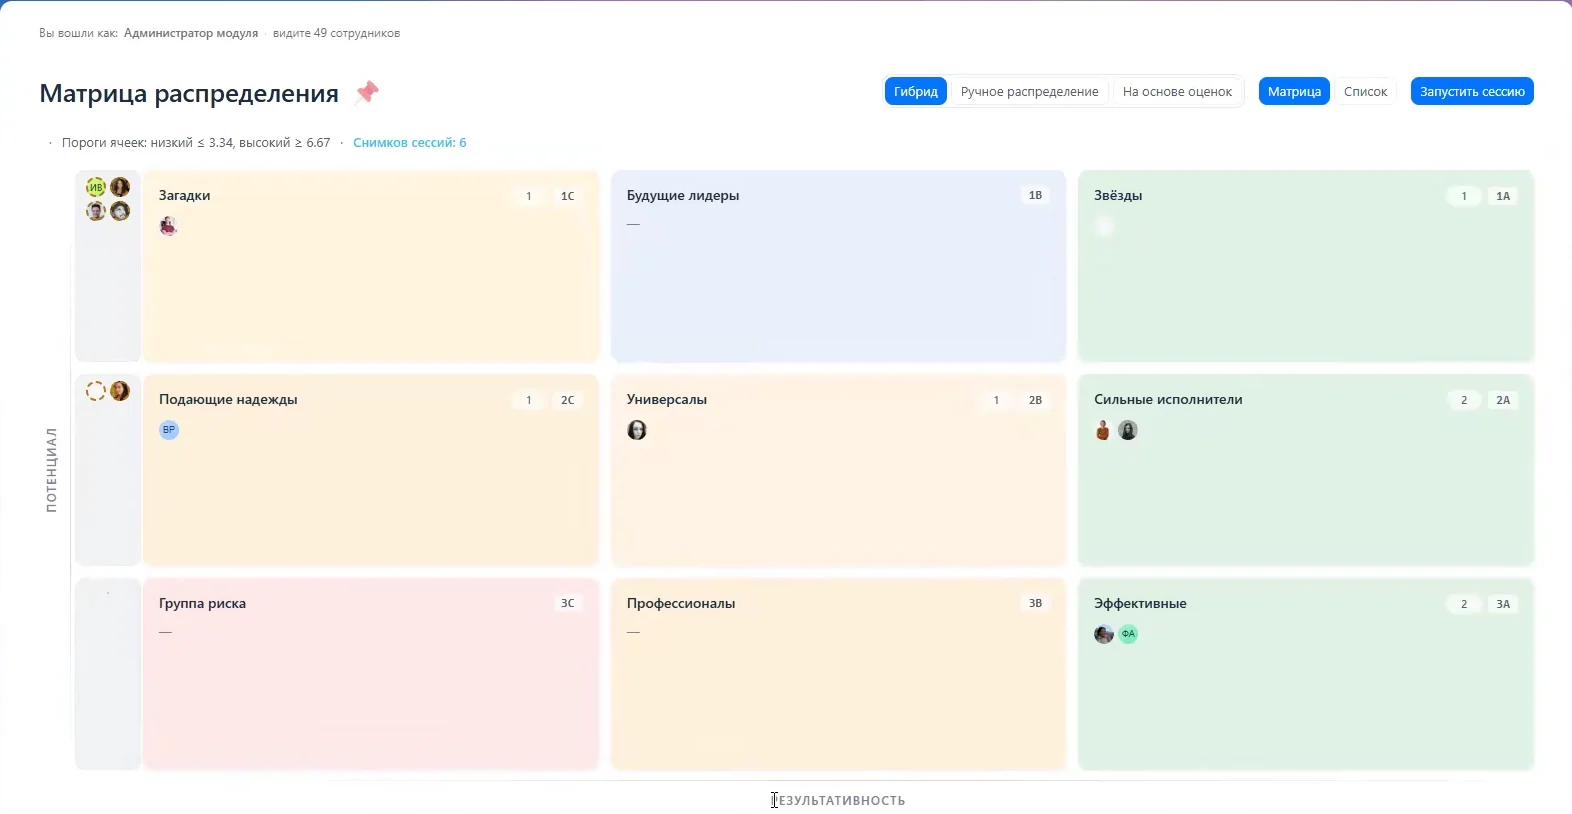Image resolution: width=1572 pixels, height=814 pixels.
Task: Click the 2C badge in Подающие надежды
Action: [x=567, y=400]
